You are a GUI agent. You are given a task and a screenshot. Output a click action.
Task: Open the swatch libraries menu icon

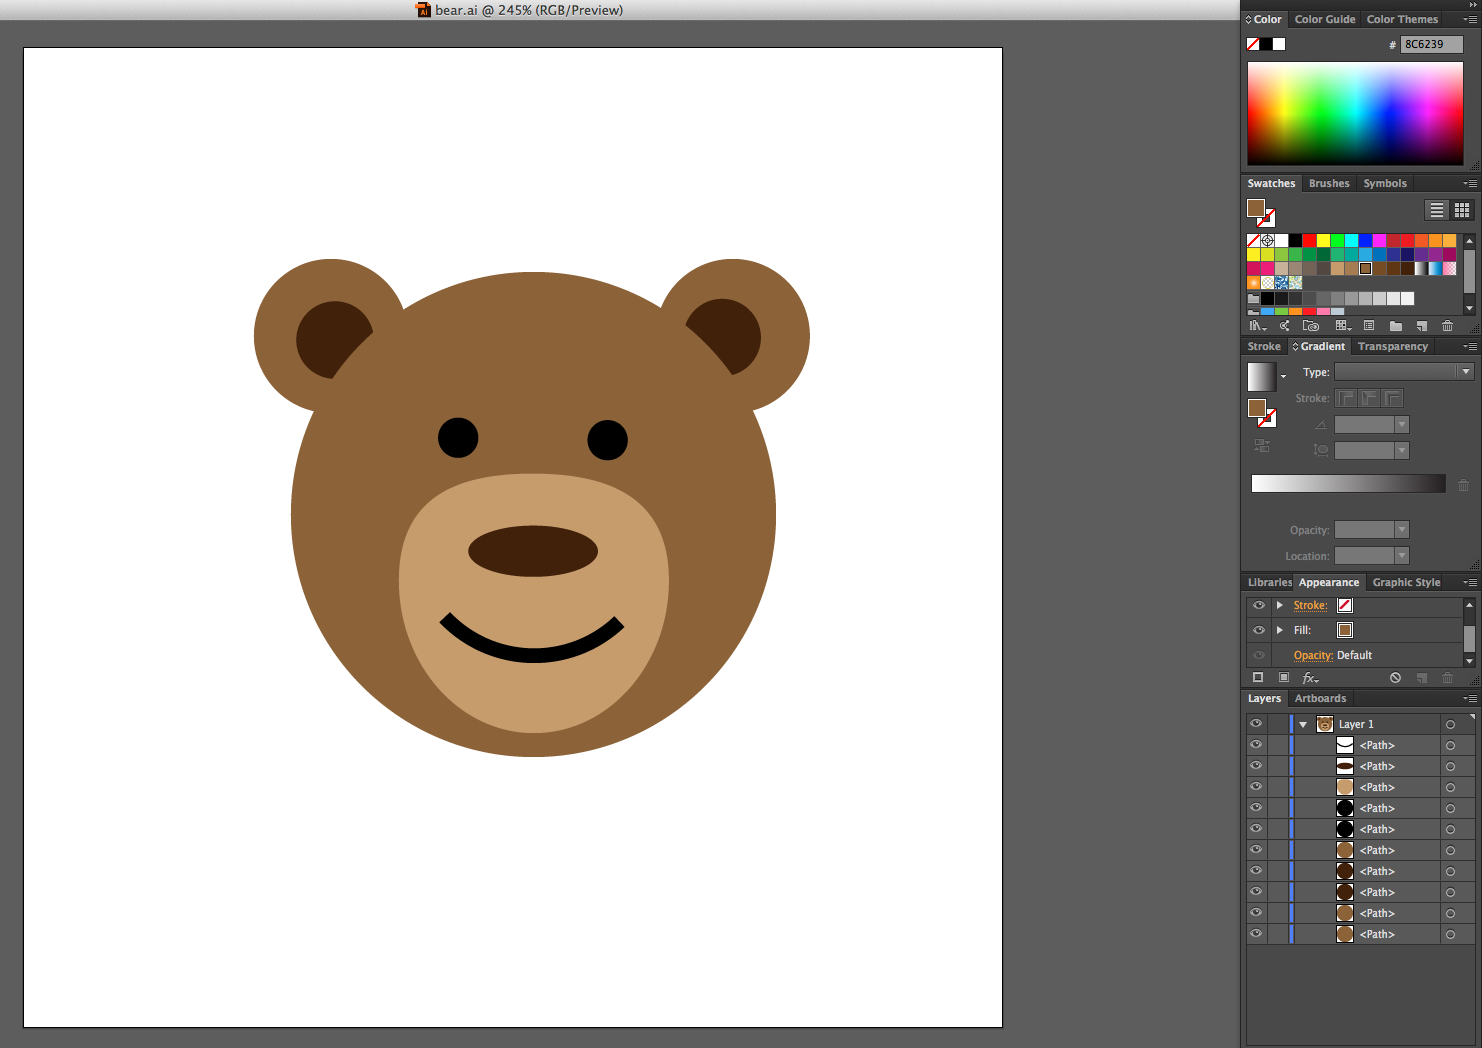pos(1257,326)
